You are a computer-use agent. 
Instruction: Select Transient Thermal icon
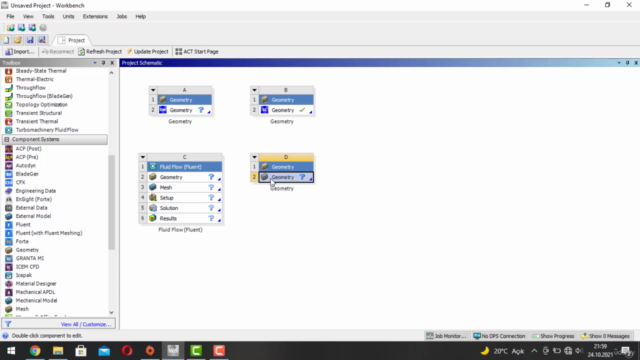(x=9, y=122)
